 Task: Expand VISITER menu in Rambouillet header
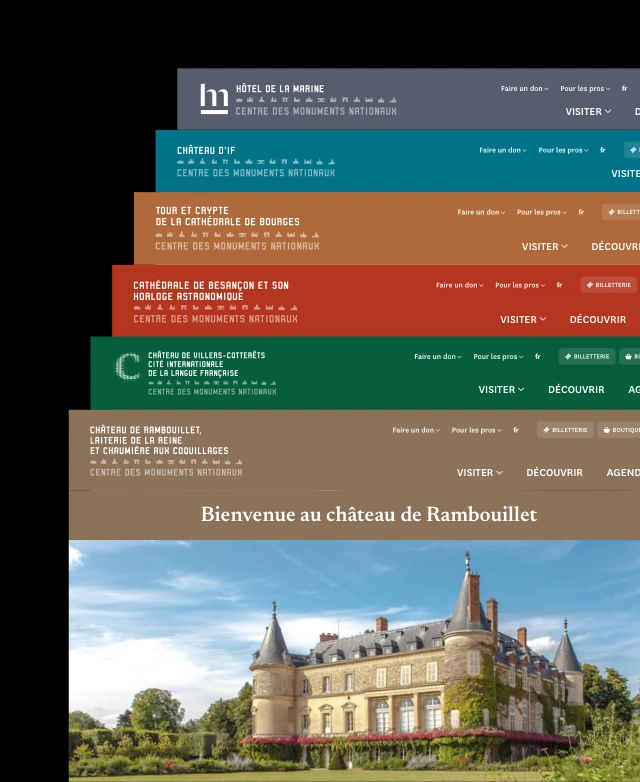tap(480, 473)
